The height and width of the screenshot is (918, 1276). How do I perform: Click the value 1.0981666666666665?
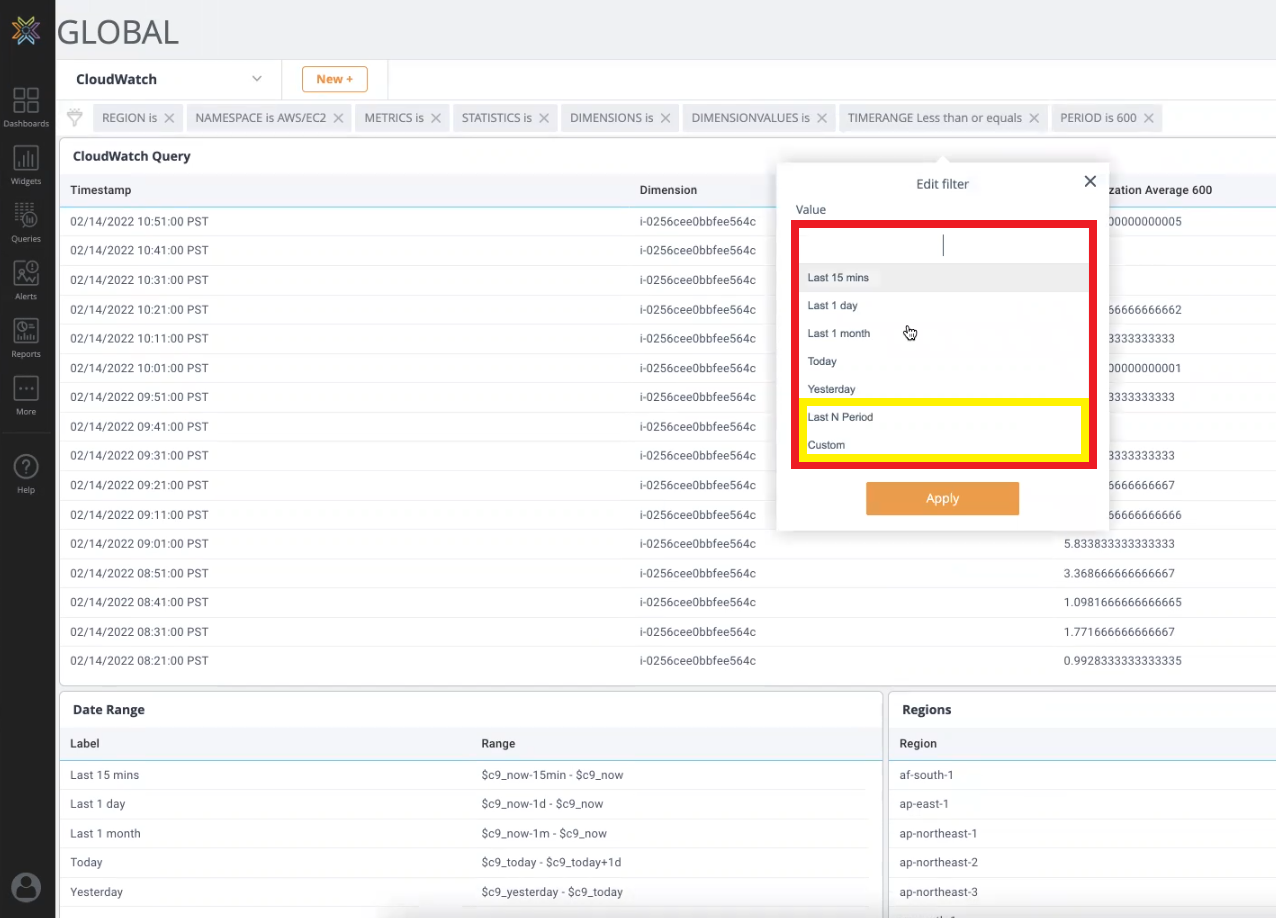click(1123, 603)
